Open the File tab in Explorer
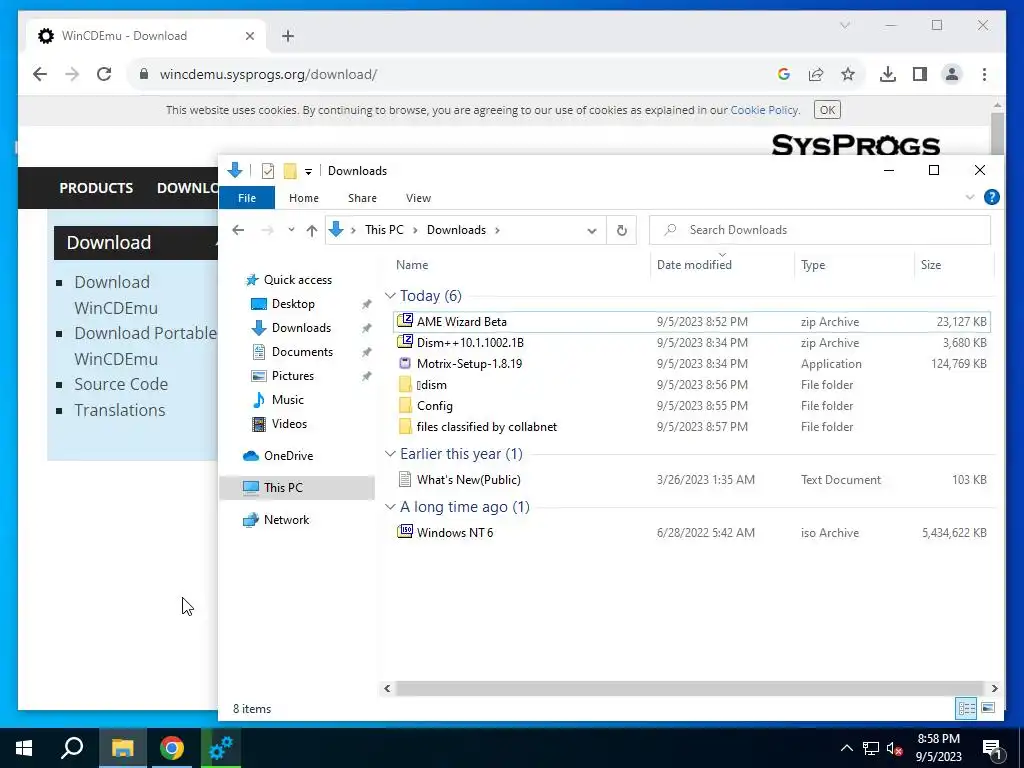The height and width of the screenshot is (768, 1024). [247, 198]
